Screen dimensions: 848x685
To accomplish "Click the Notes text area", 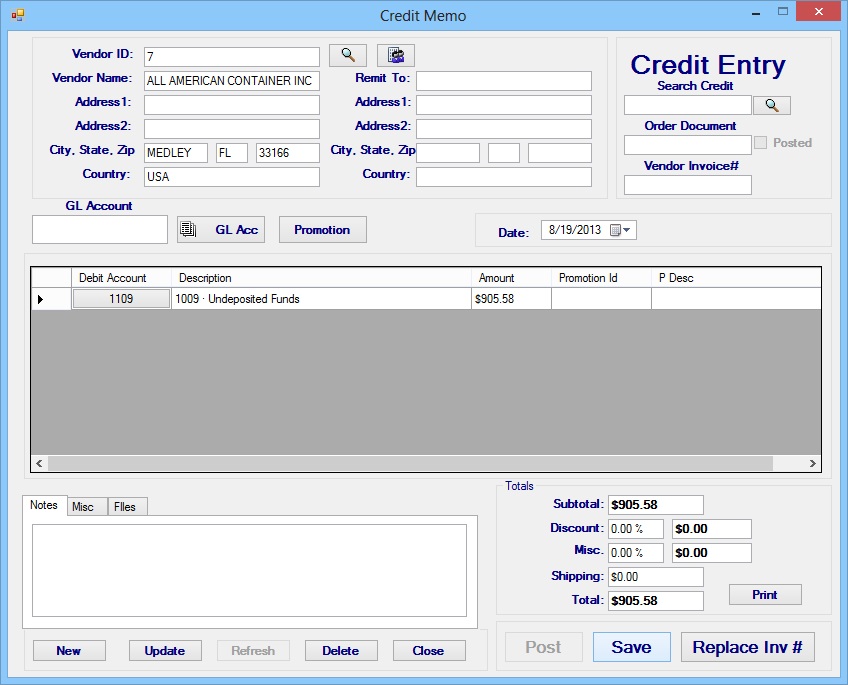I will click(249, 570).
